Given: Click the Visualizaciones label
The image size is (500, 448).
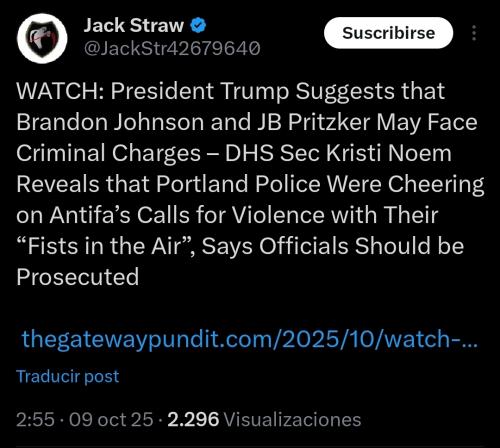Looking at the screenshot, I should (292, 419).
